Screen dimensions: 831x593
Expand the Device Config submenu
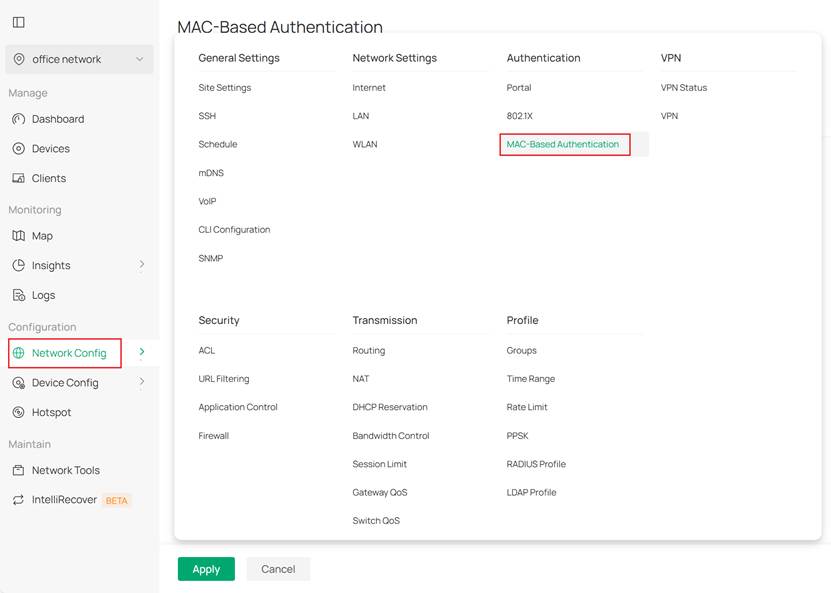coord(141,382)
